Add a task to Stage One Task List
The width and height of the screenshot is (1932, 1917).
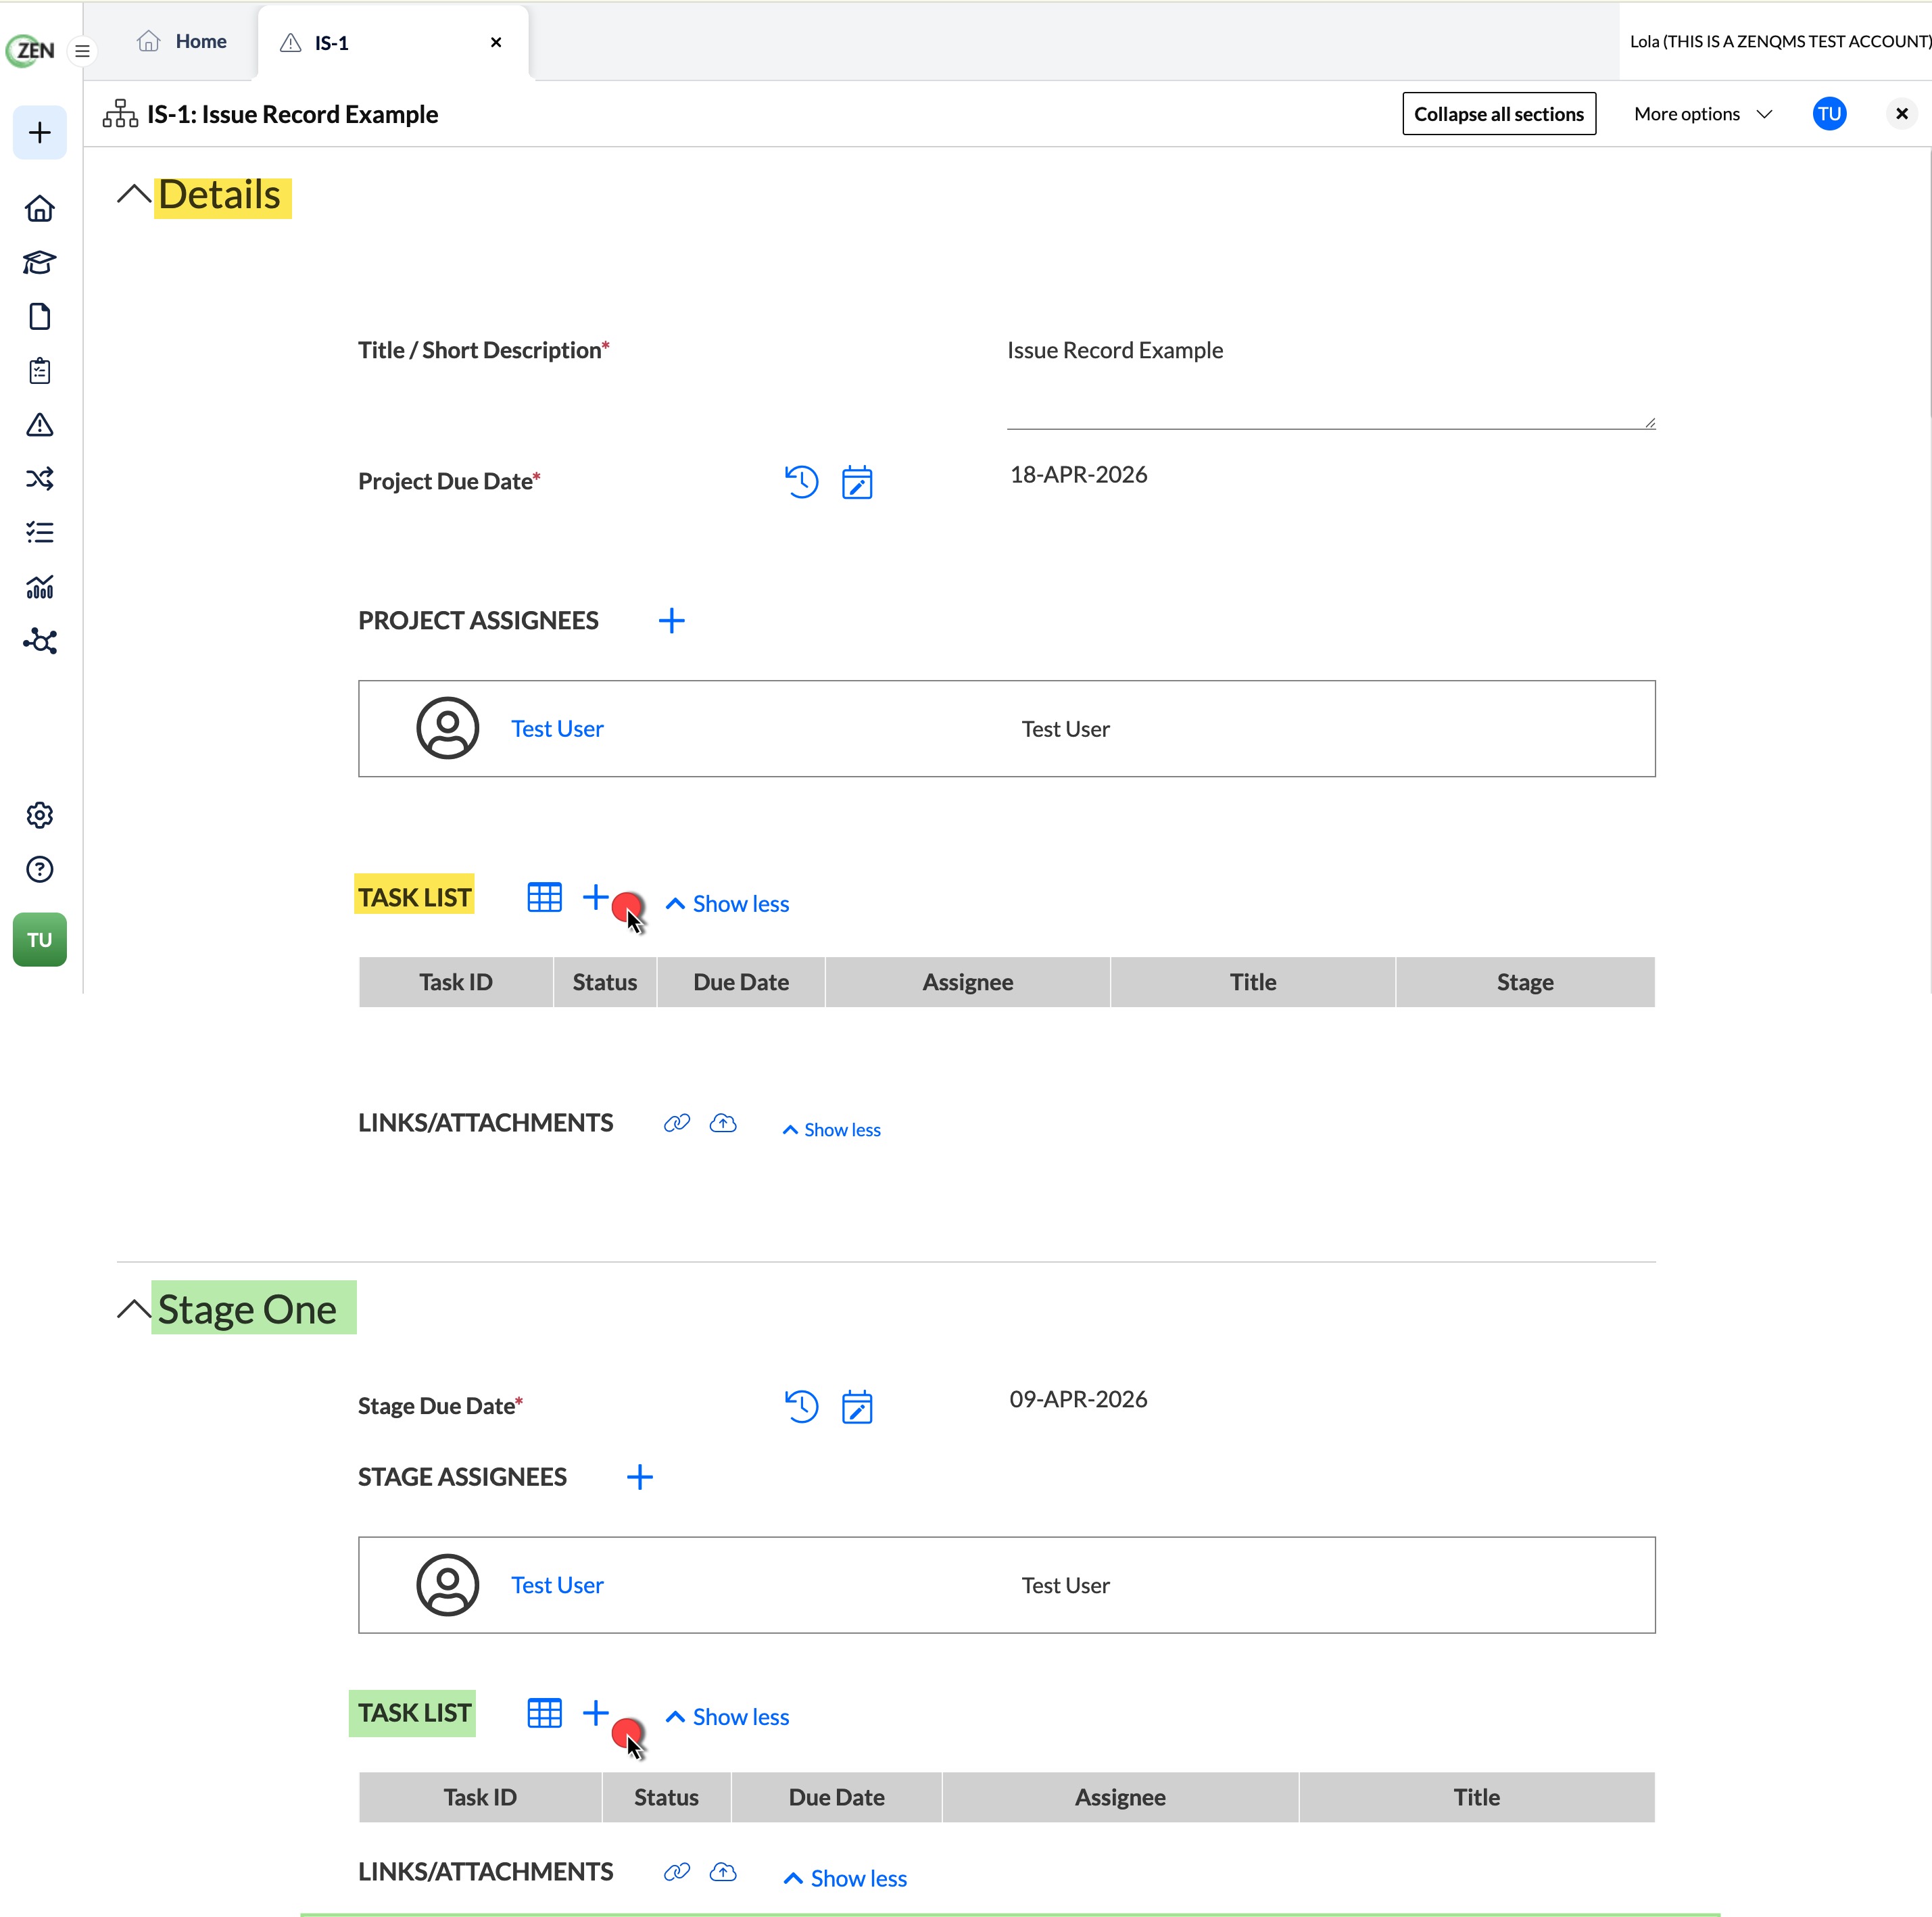596,1712
